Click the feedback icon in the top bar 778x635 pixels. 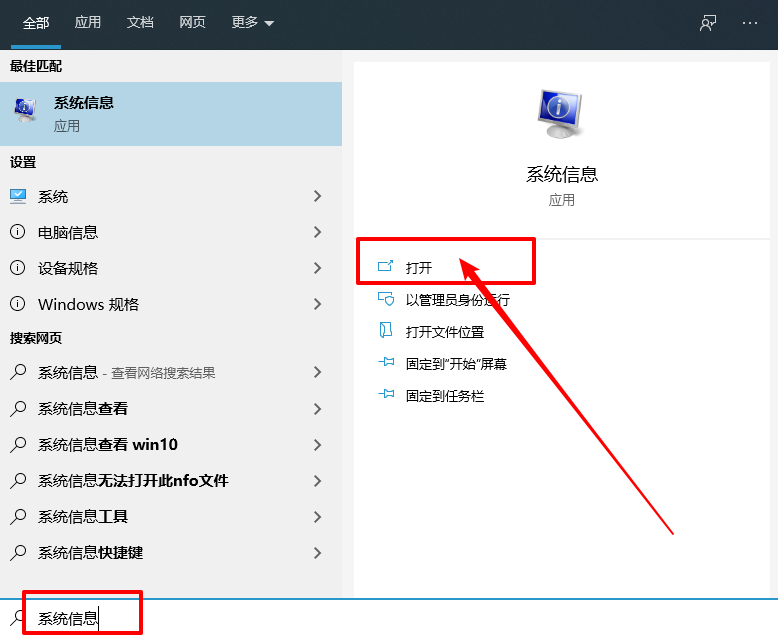[x=708, y=23]
